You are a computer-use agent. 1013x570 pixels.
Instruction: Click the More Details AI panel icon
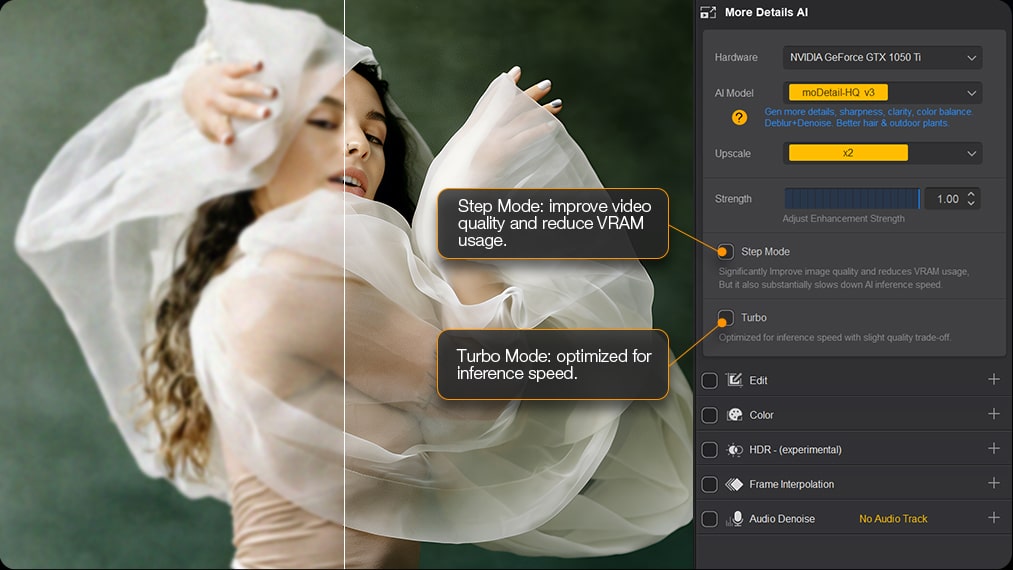[709, 13]
